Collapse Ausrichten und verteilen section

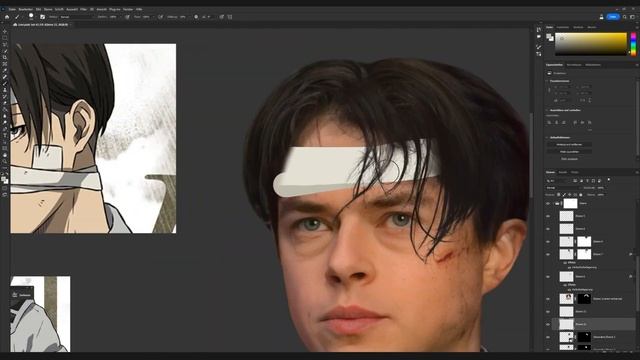tap(547, 110)
